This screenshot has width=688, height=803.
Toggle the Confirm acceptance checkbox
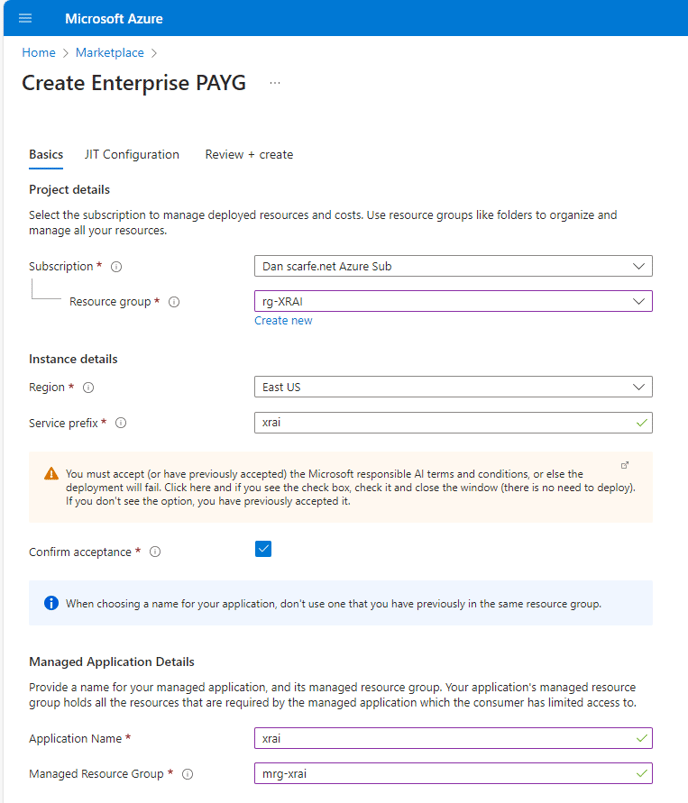263,549
